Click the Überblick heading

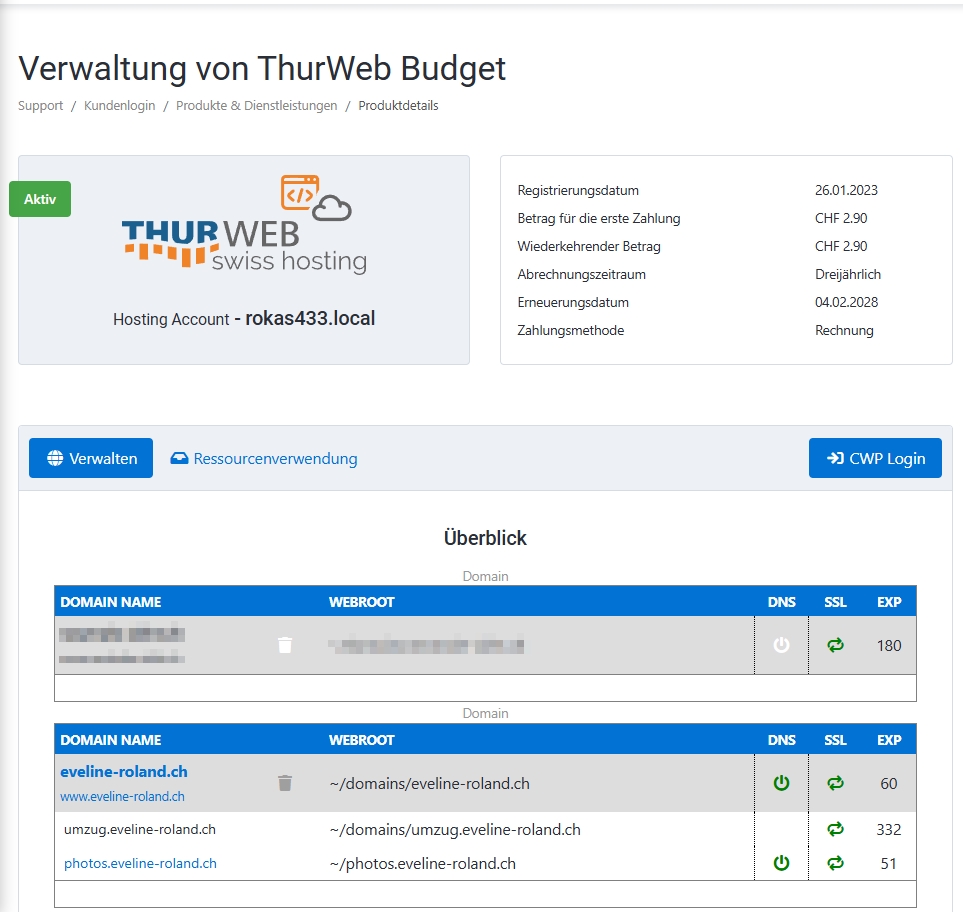tap(485, 537)
